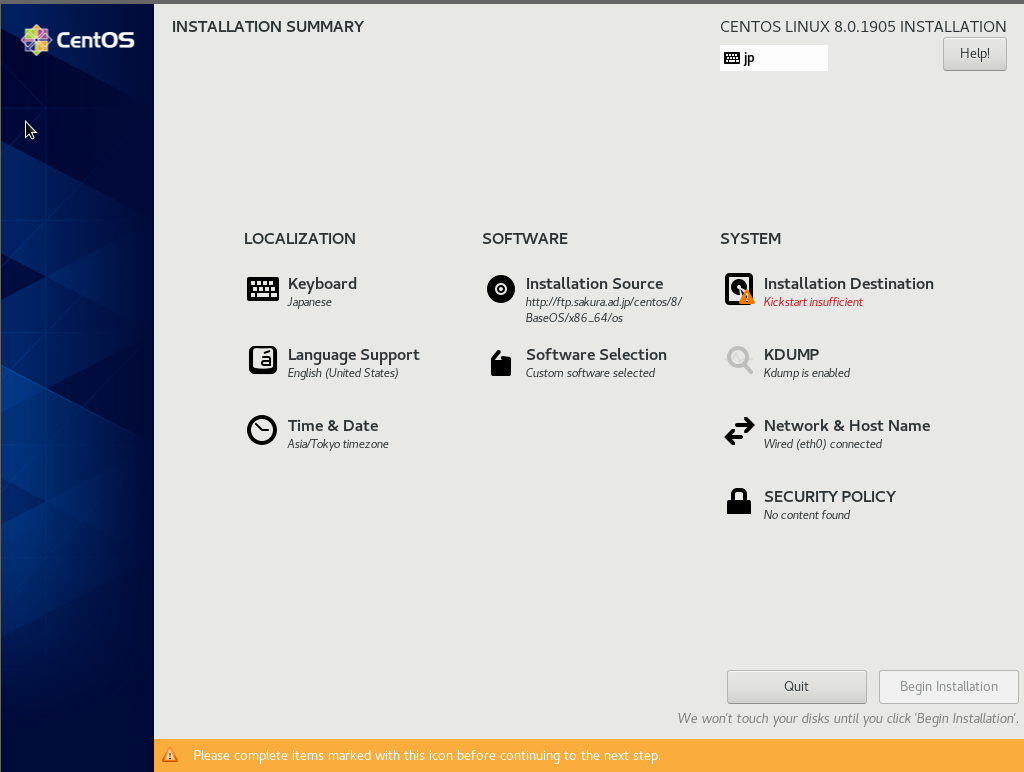The image size is (1024, 772).
Task: Click the SOFTWARE section heading
Action: click(525, 238)
